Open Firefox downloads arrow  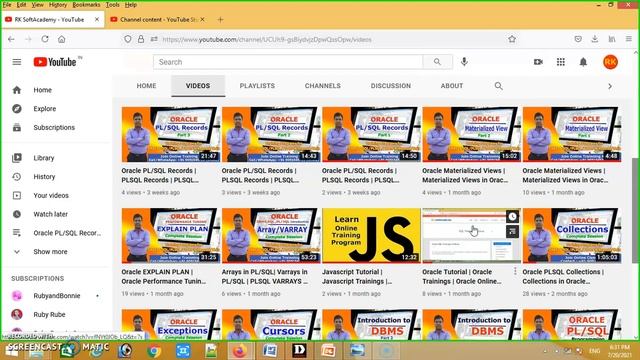595,39
